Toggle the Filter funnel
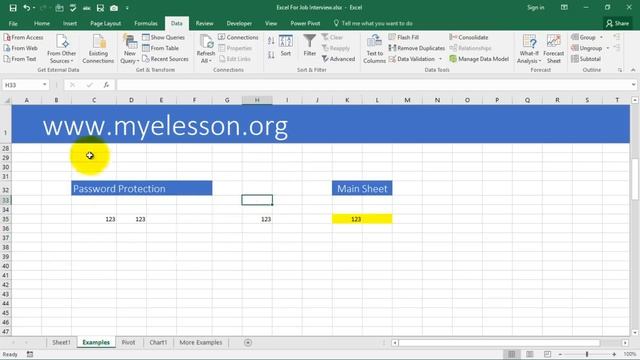The width and height of the screenshot is (640, 360). (309, 46)
